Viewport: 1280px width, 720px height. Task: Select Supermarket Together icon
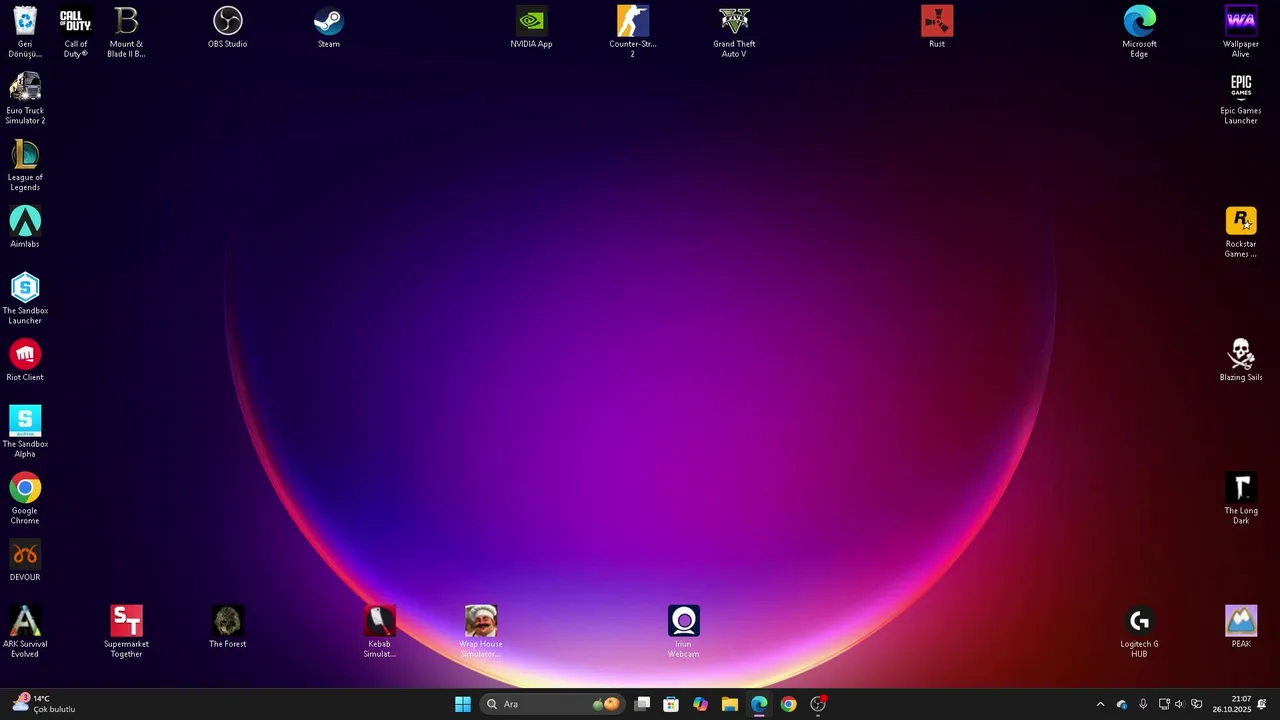(126, 632)
